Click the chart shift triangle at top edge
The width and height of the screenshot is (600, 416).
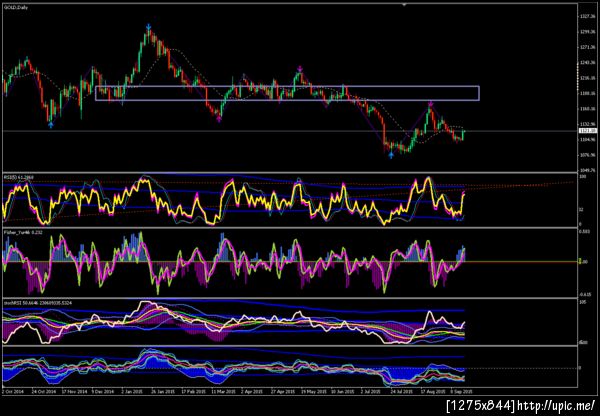404,5
